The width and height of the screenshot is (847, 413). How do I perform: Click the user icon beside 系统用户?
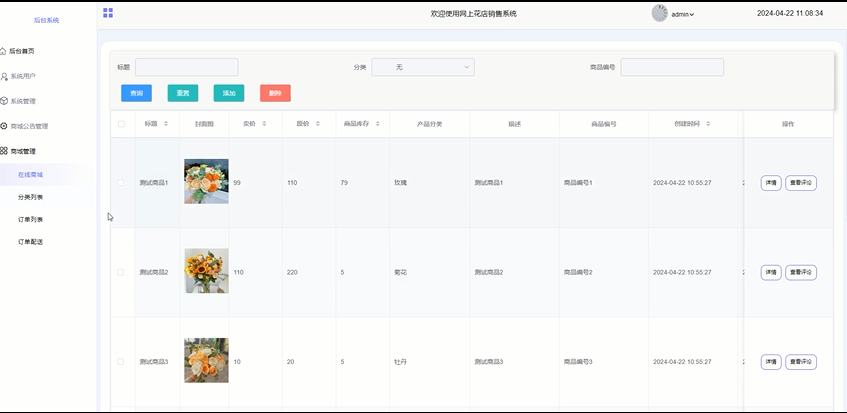4,77
